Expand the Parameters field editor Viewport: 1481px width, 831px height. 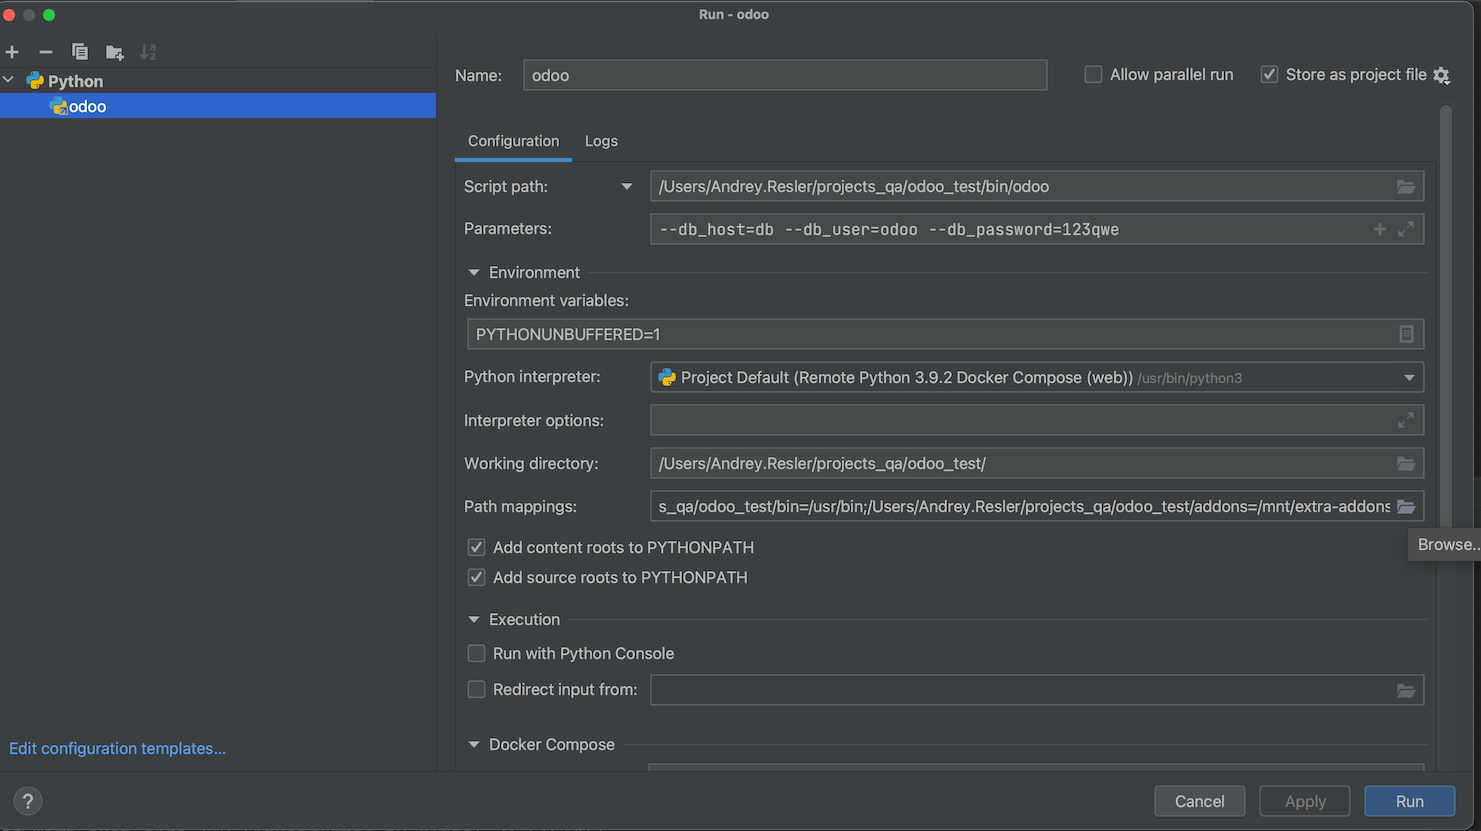click(x=1406, y=229)
